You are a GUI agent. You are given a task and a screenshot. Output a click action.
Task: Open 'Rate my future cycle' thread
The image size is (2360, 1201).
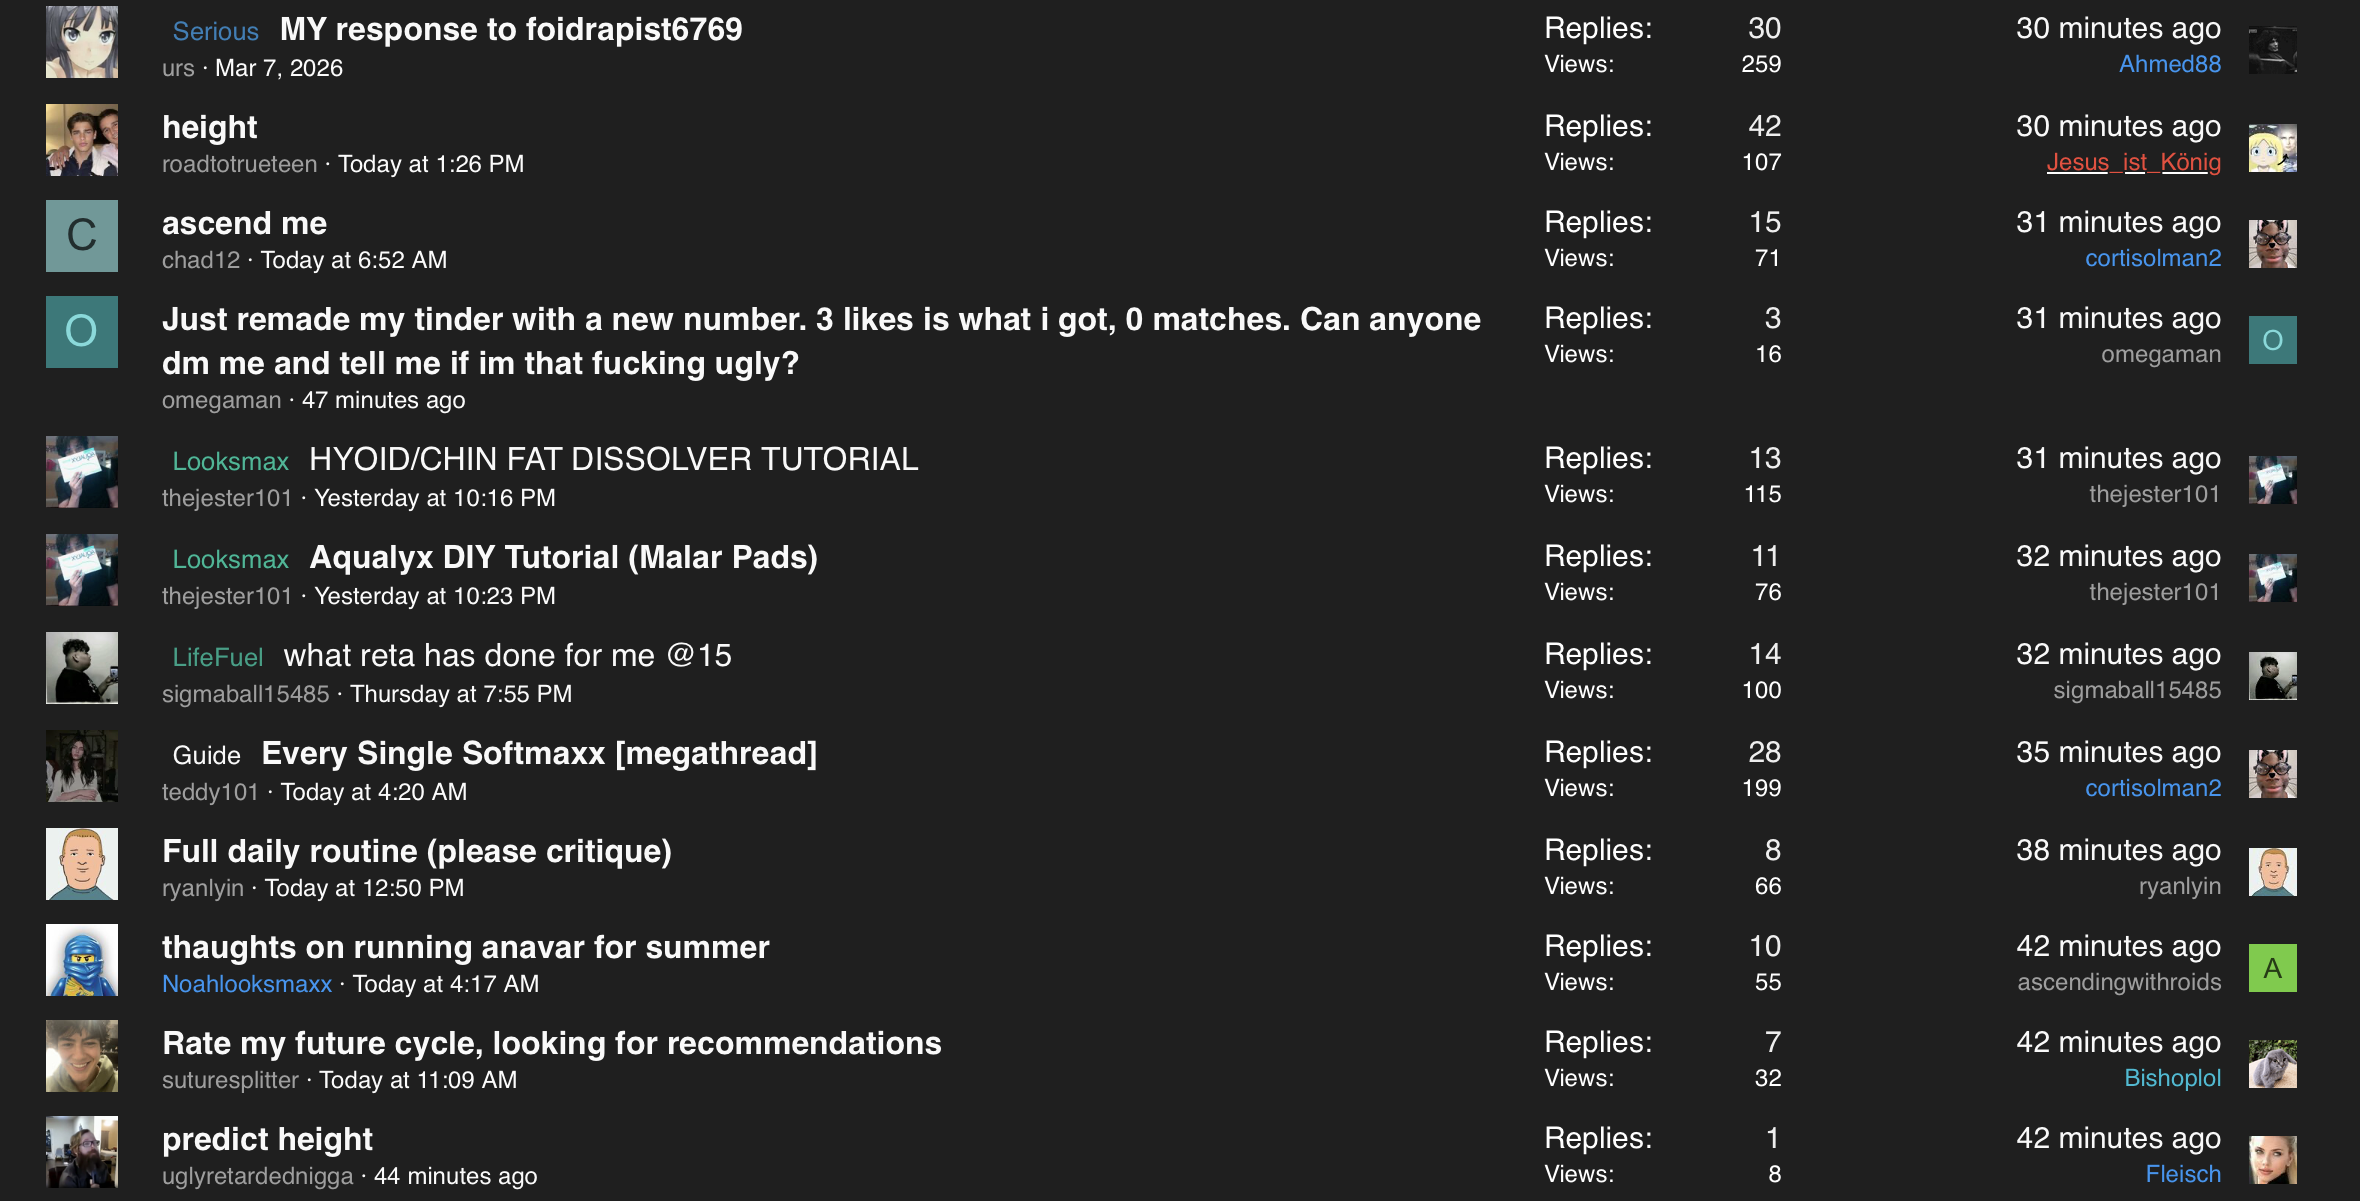551,1043
